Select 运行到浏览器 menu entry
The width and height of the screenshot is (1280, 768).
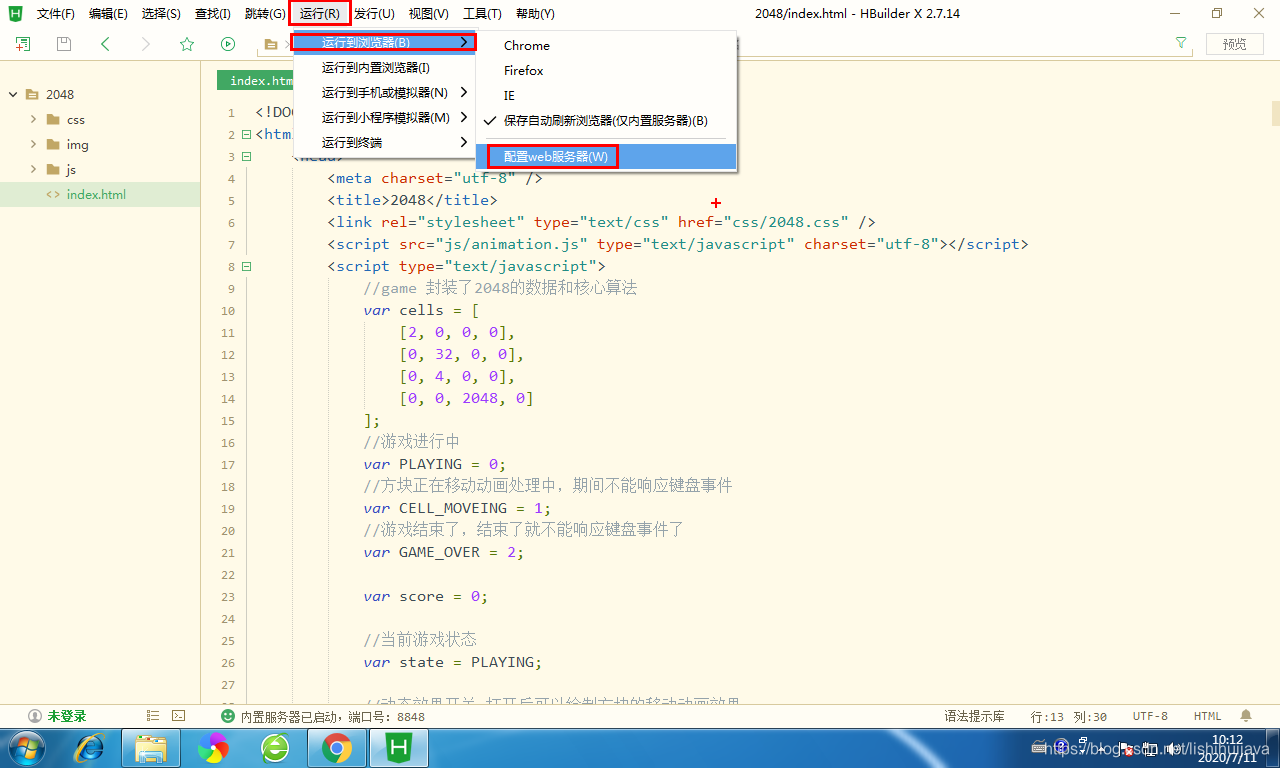click(x=383, y=42)
